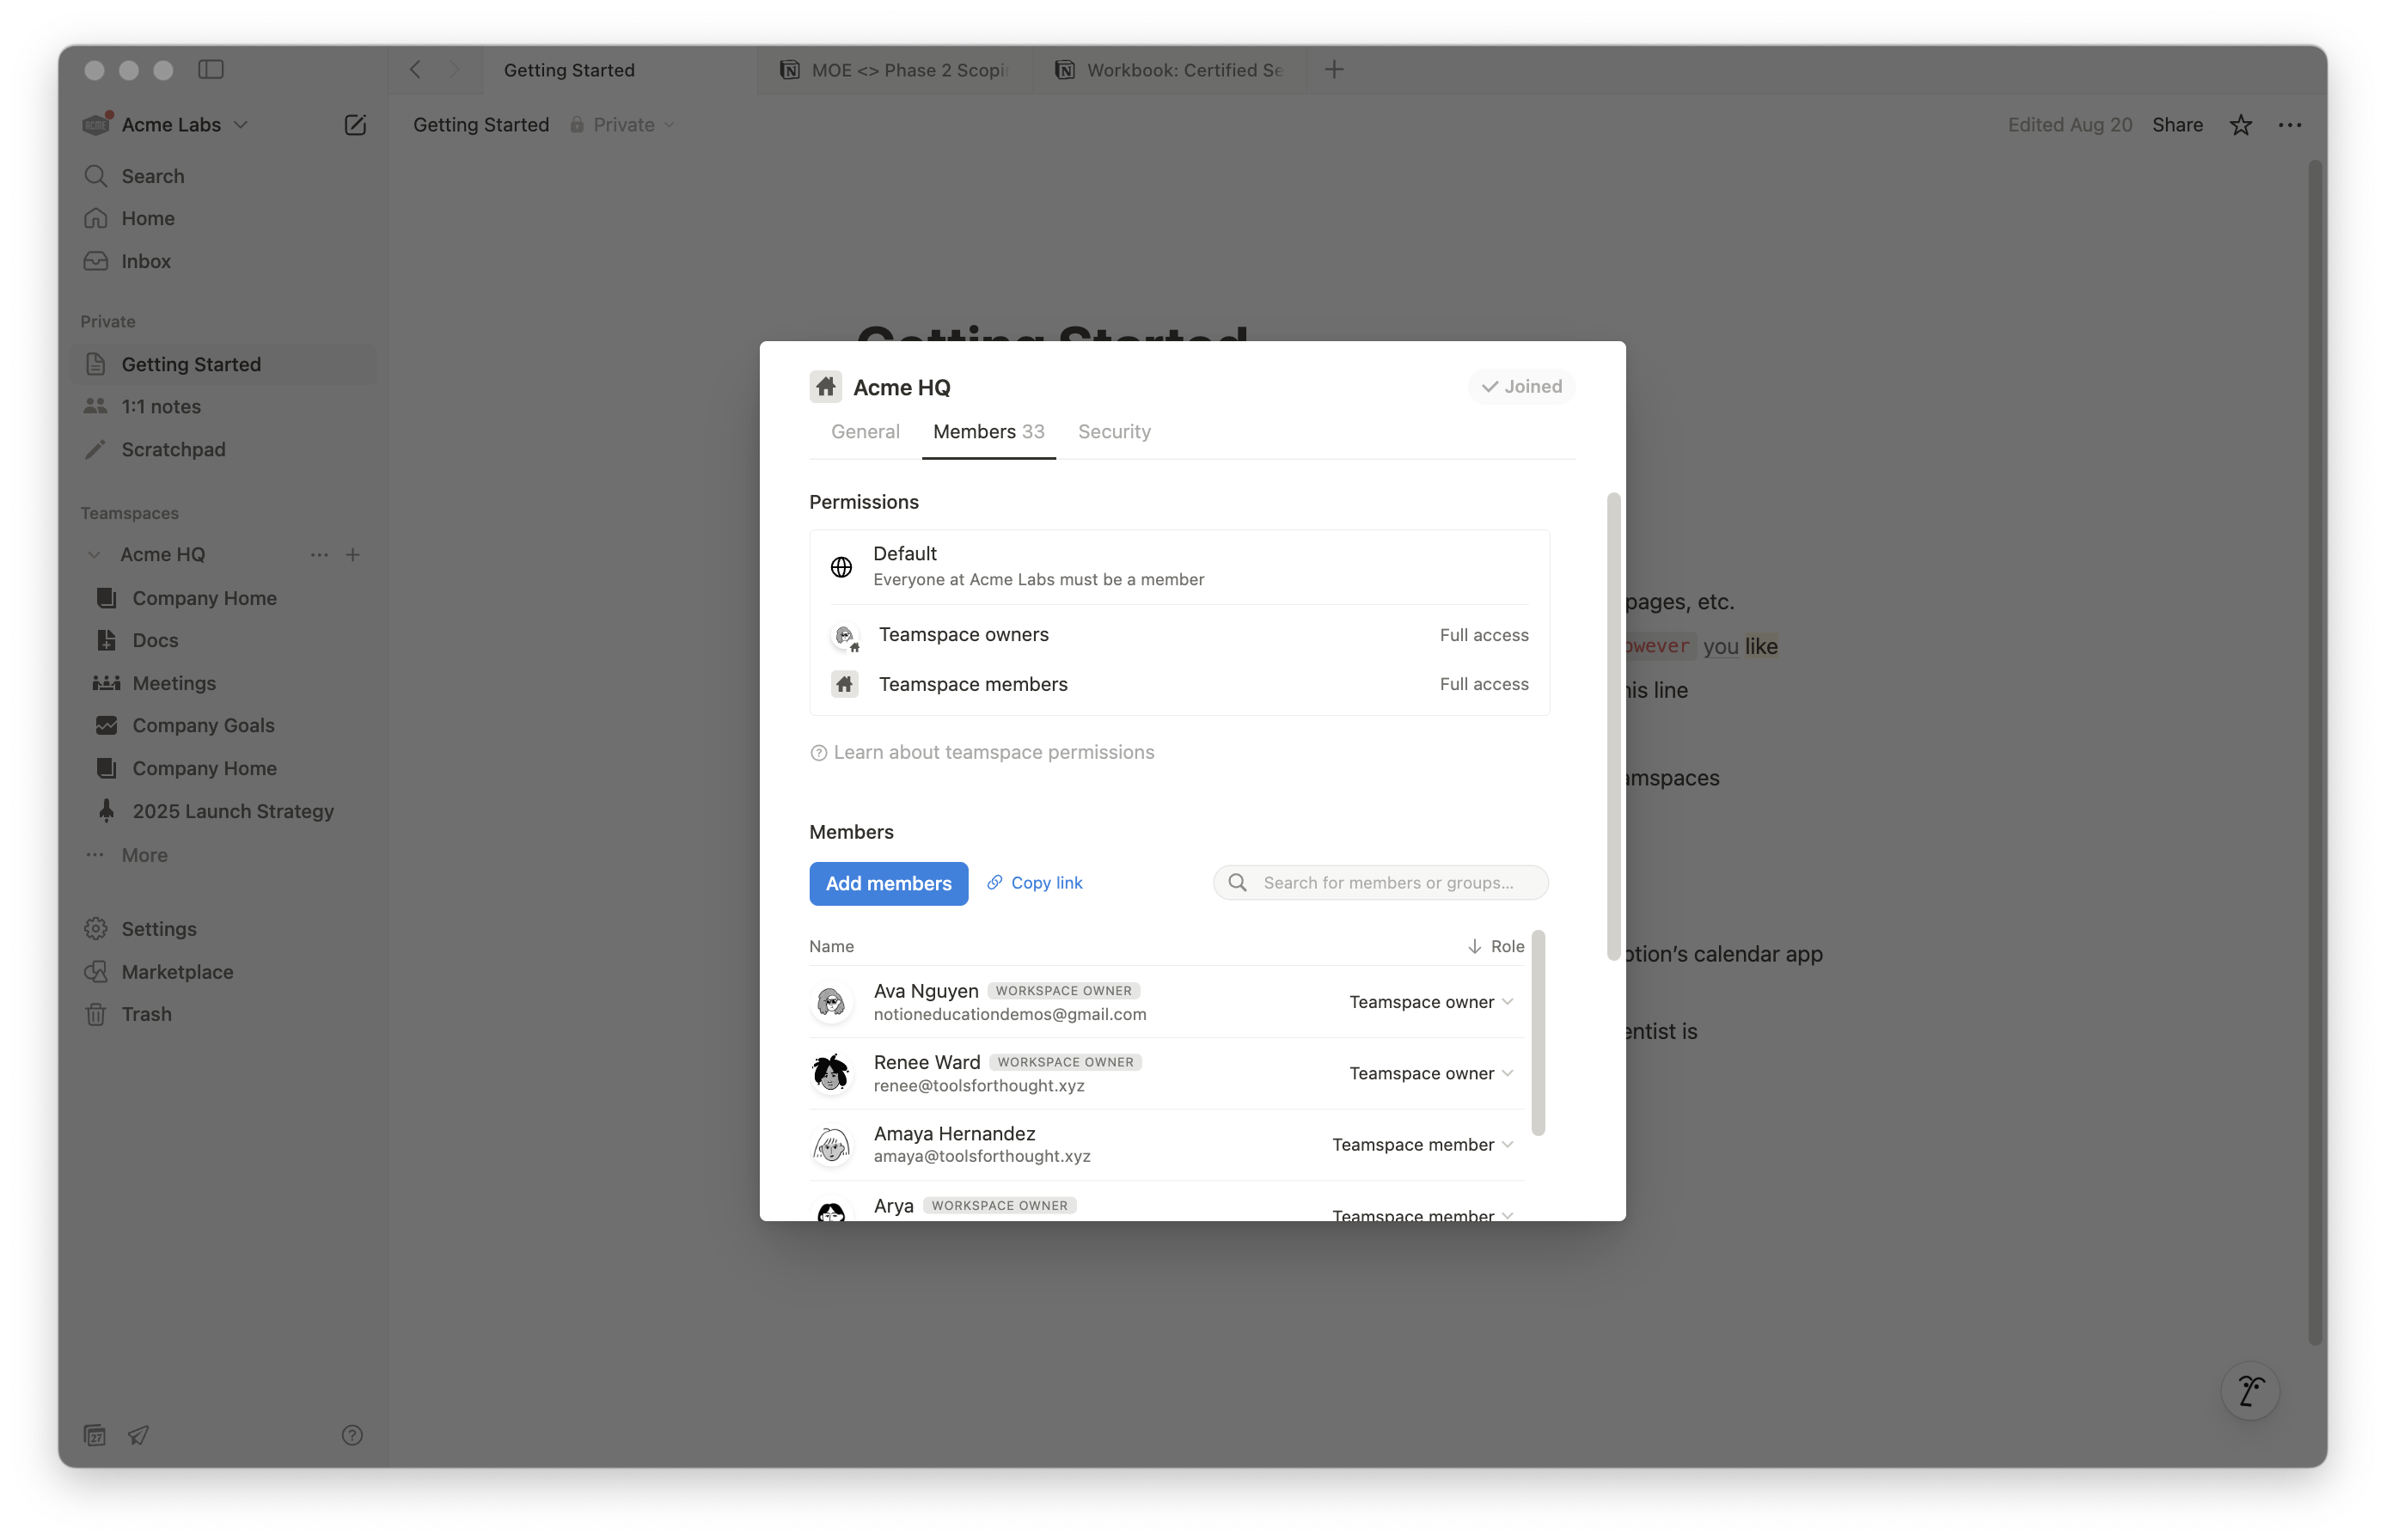Open the Trash
Viewport: 2386px width, 1540px height.
(x=145, y=1014)
